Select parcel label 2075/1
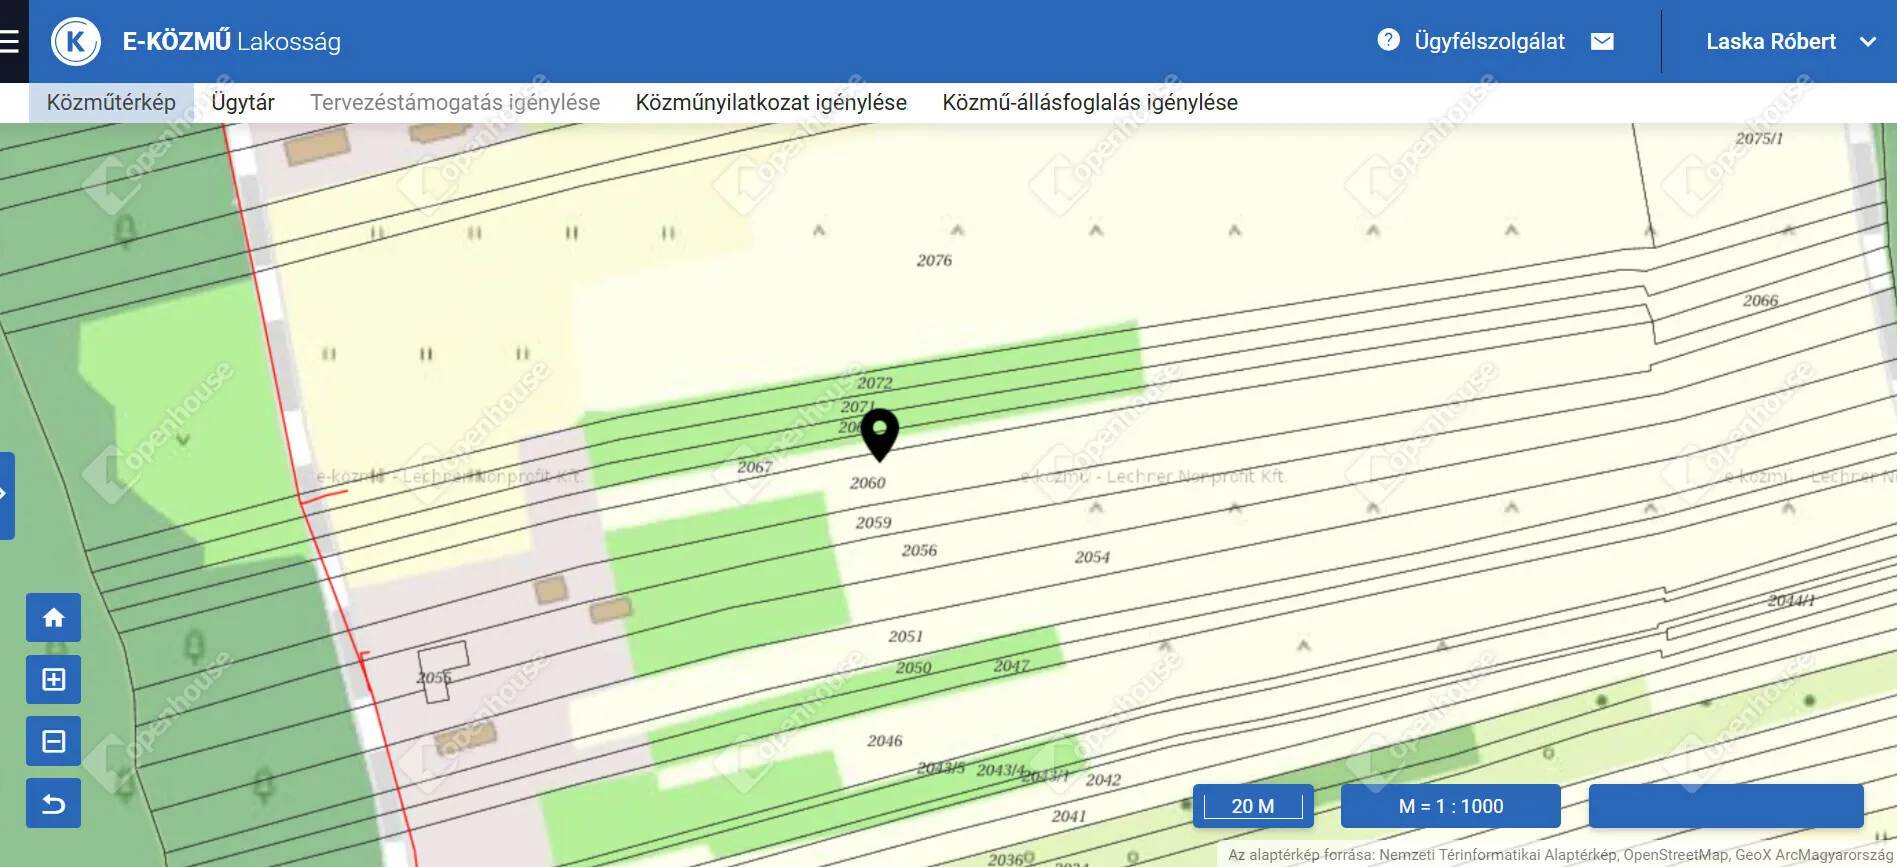This screenshot has height=867, width=1897. [x=1759, y=139]
